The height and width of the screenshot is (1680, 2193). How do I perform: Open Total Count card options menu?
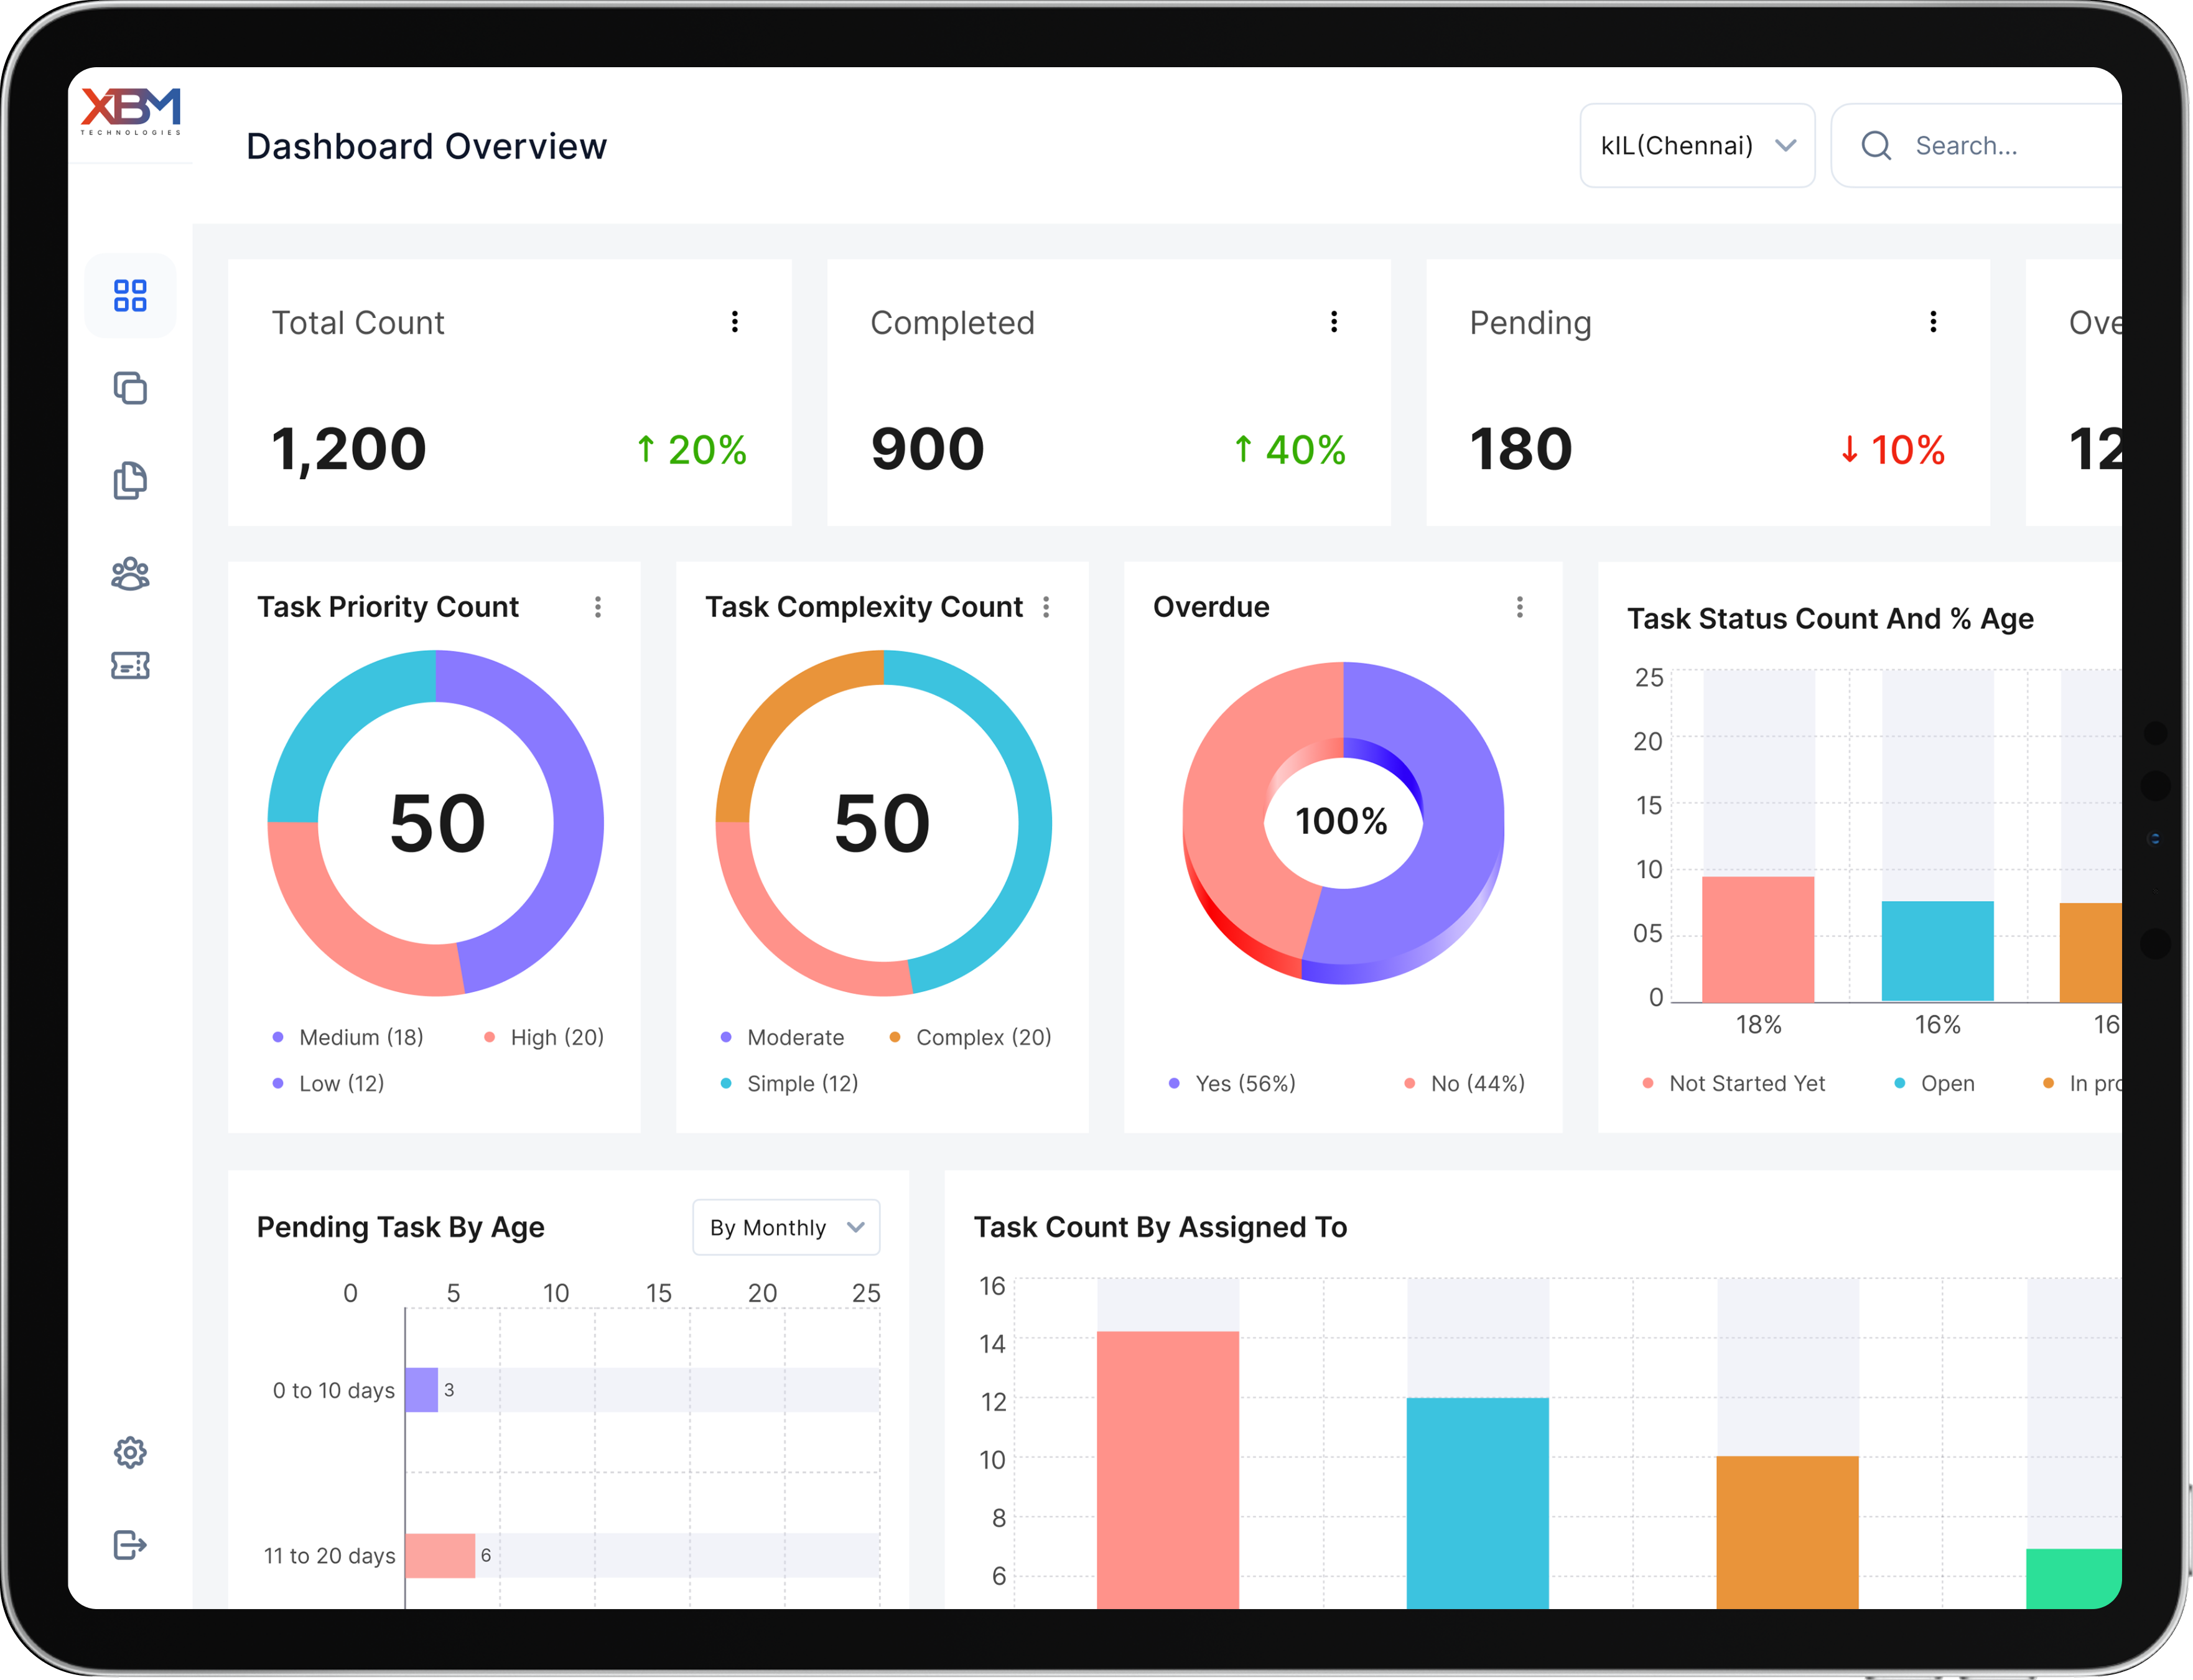point(735,322)
